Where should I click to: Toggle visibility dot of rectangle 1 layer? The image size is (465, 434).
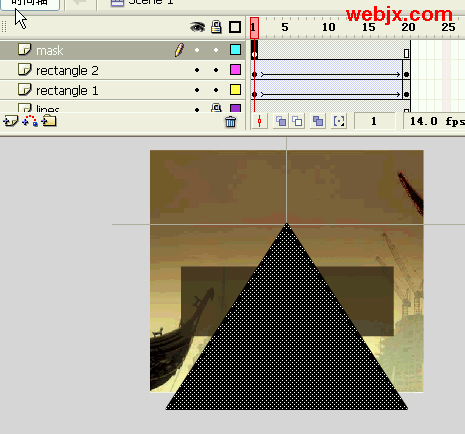(x=197, y=90)
